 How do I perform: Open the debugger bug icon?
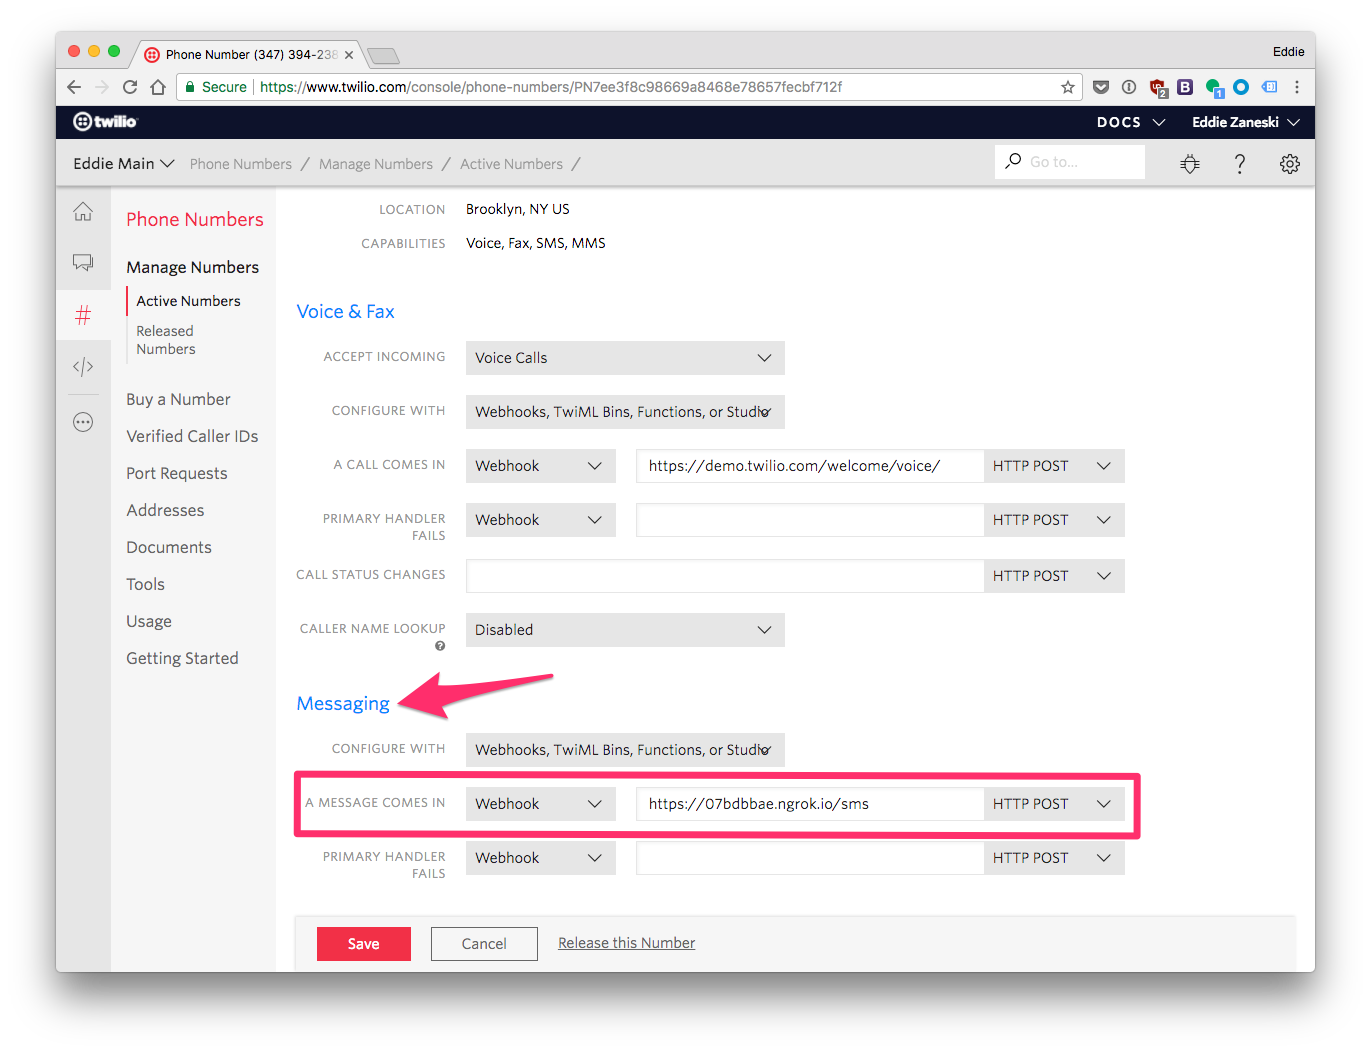pyautogui.click(x=1190, y=163)
